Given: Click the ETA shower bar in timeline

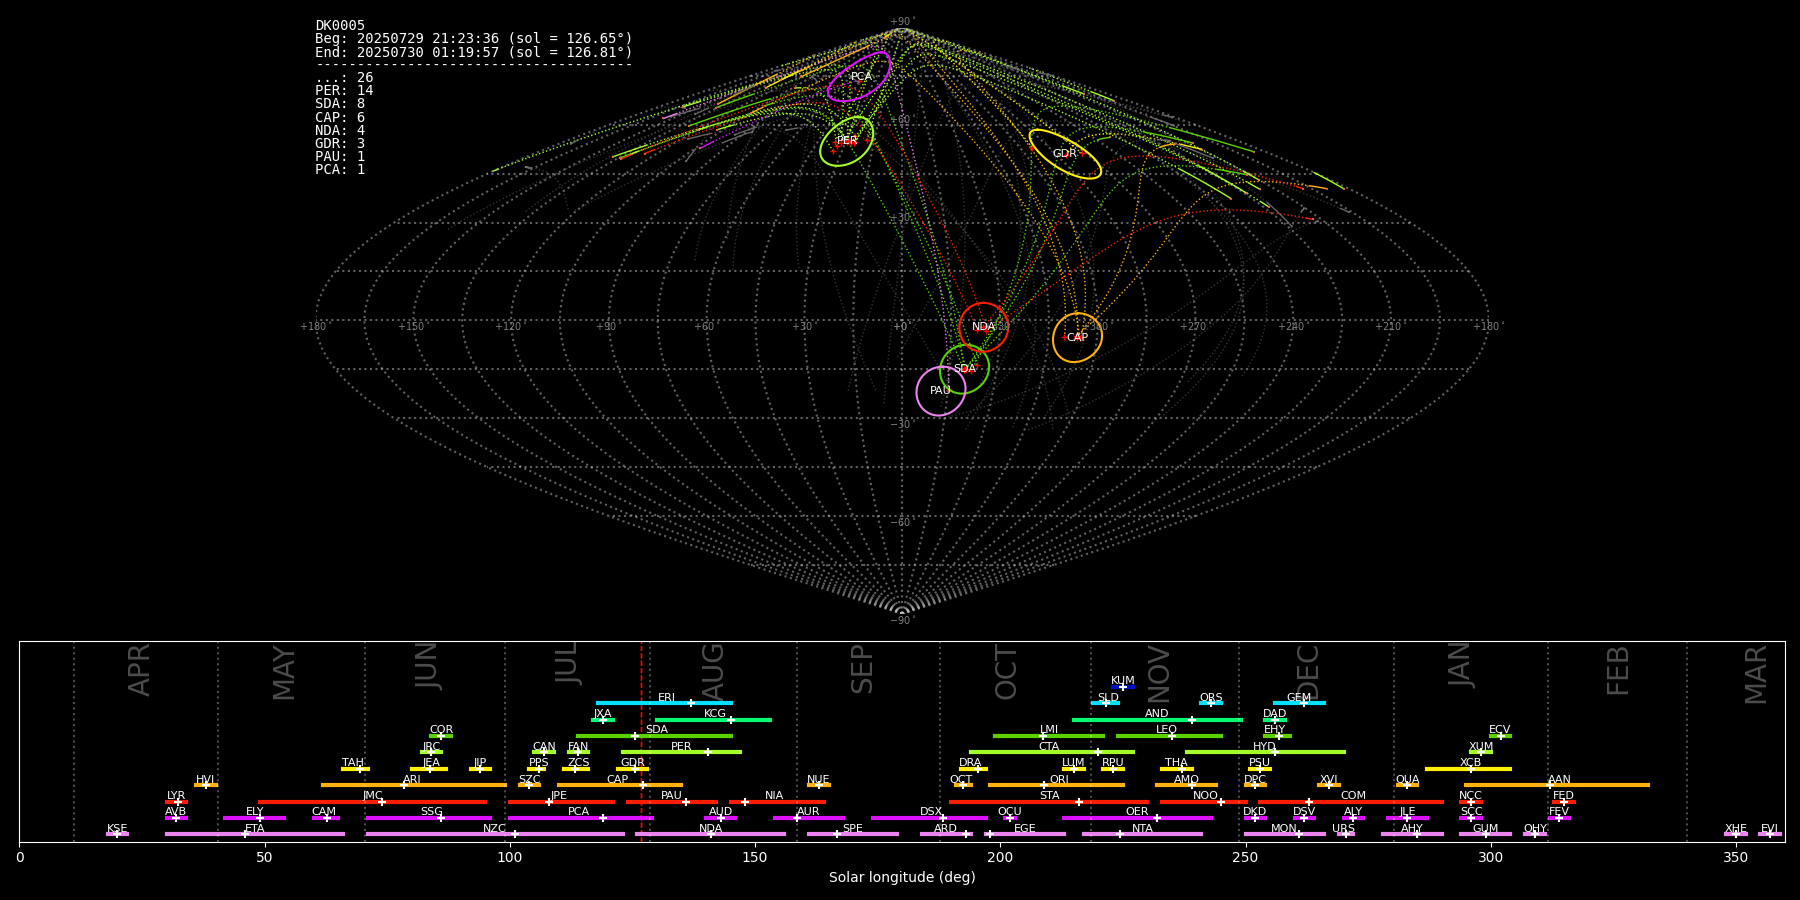Looking at the screenshot, I should (x=255, y=834).
